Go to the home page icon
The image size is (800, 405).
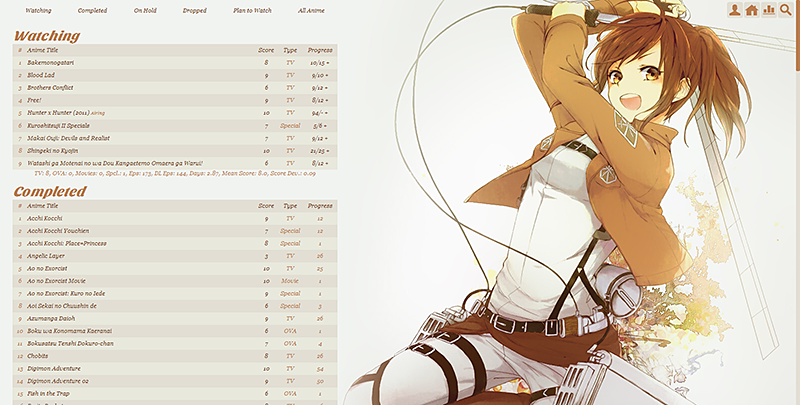tap(752, 10)
